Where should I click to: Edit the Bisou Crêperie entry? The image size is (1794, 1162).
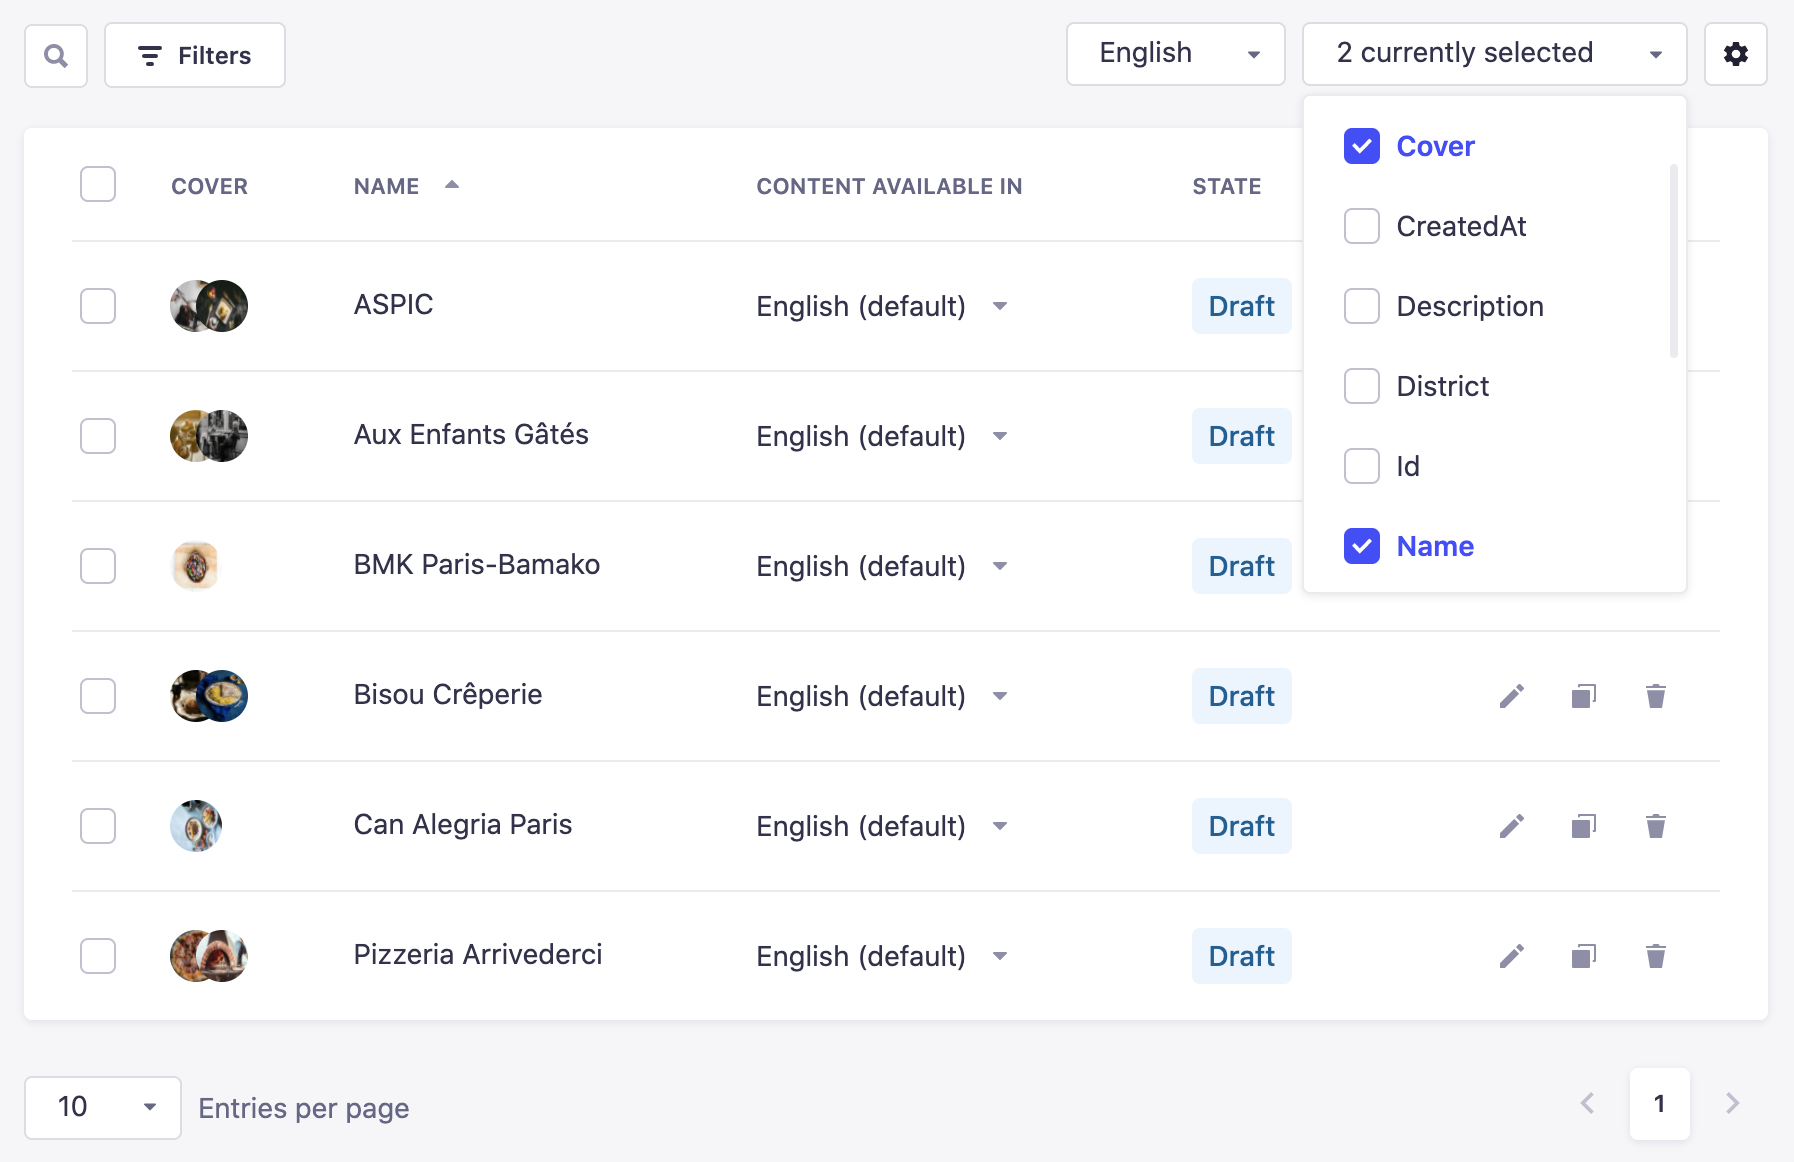click(x=1512, y=696)
